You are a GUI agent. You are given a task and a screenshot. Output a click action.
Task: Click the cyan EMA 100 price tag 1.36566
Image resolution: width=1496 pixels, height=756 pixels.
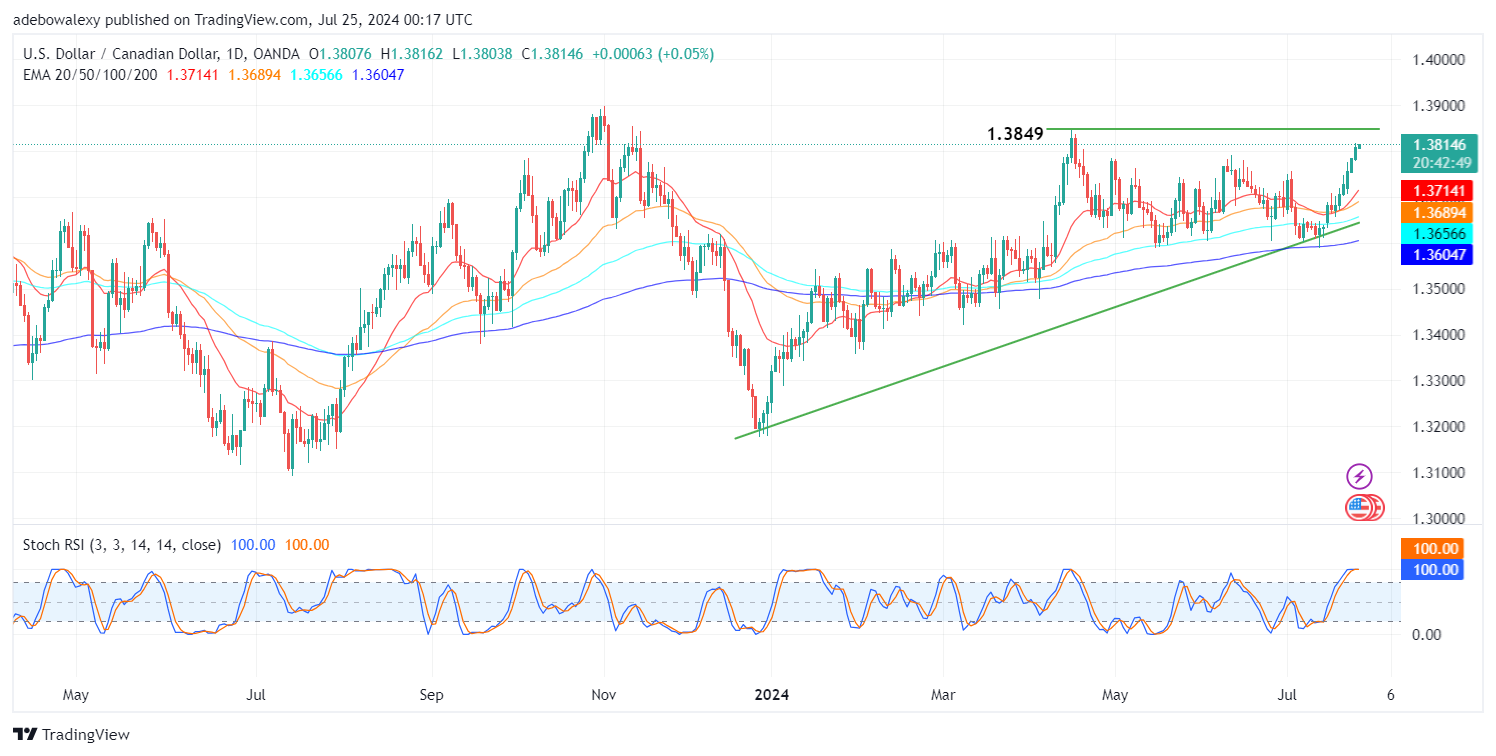tap(1439, 233)
